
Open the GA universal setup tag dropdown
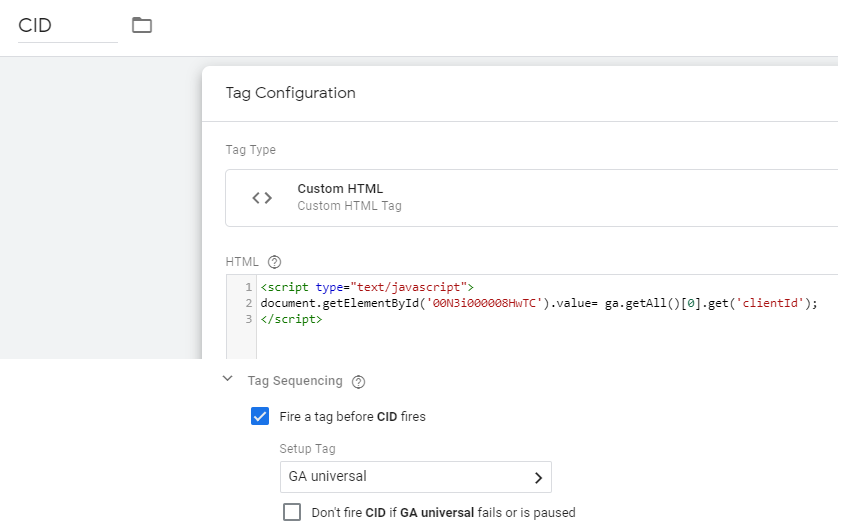pos(416,477)
